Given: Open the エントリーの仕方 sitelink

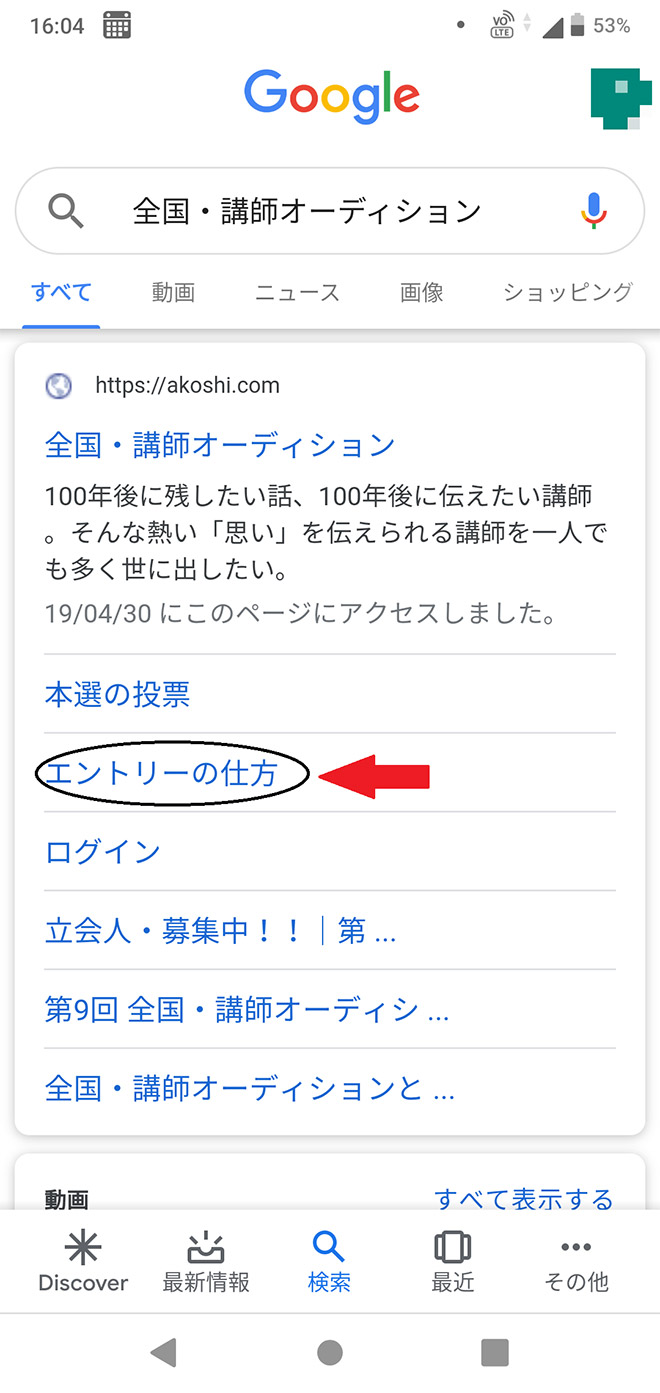Looking at the screenshot, I should [x=161, y=773].
